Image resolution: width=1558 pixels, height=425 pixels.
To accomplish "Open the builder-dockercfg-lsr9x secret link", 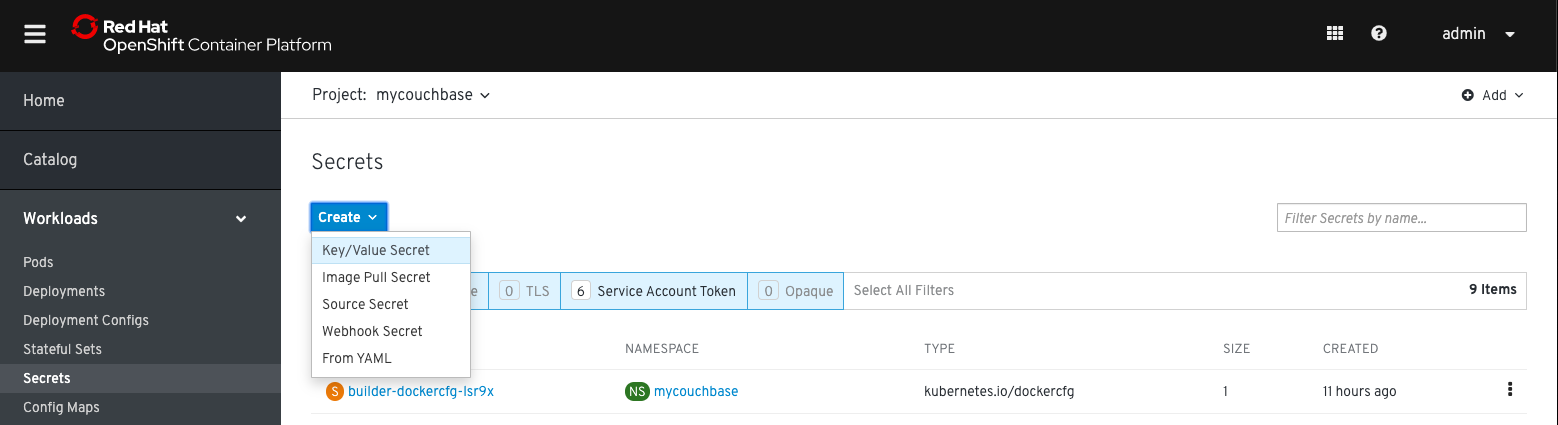I will pos(421,391).
